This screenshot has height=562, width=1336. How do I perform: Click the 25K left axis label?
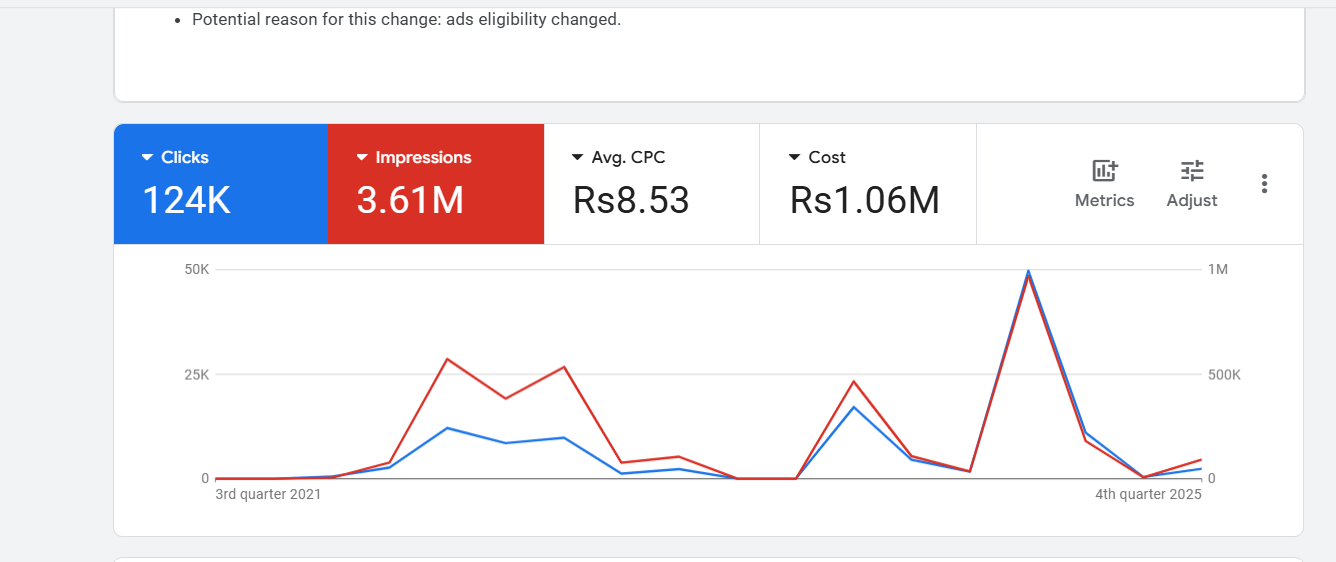click(x=196, y=375)
